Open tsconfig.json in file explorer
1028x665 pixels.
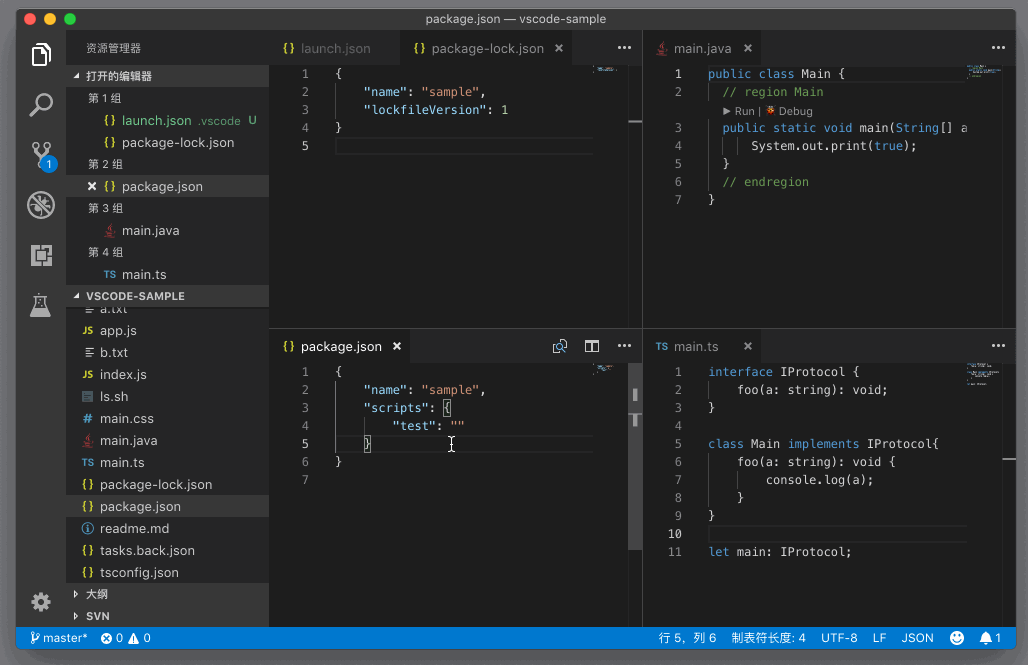[x=138, y=572]
